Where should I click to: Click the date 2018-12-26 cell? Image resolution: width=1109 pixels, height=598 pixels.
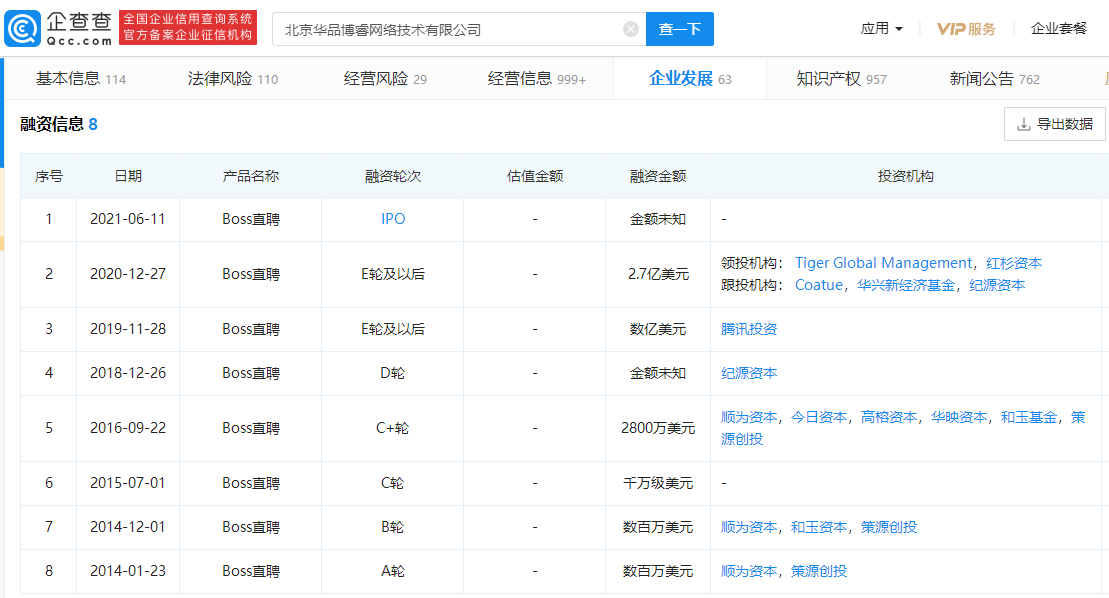127,373
